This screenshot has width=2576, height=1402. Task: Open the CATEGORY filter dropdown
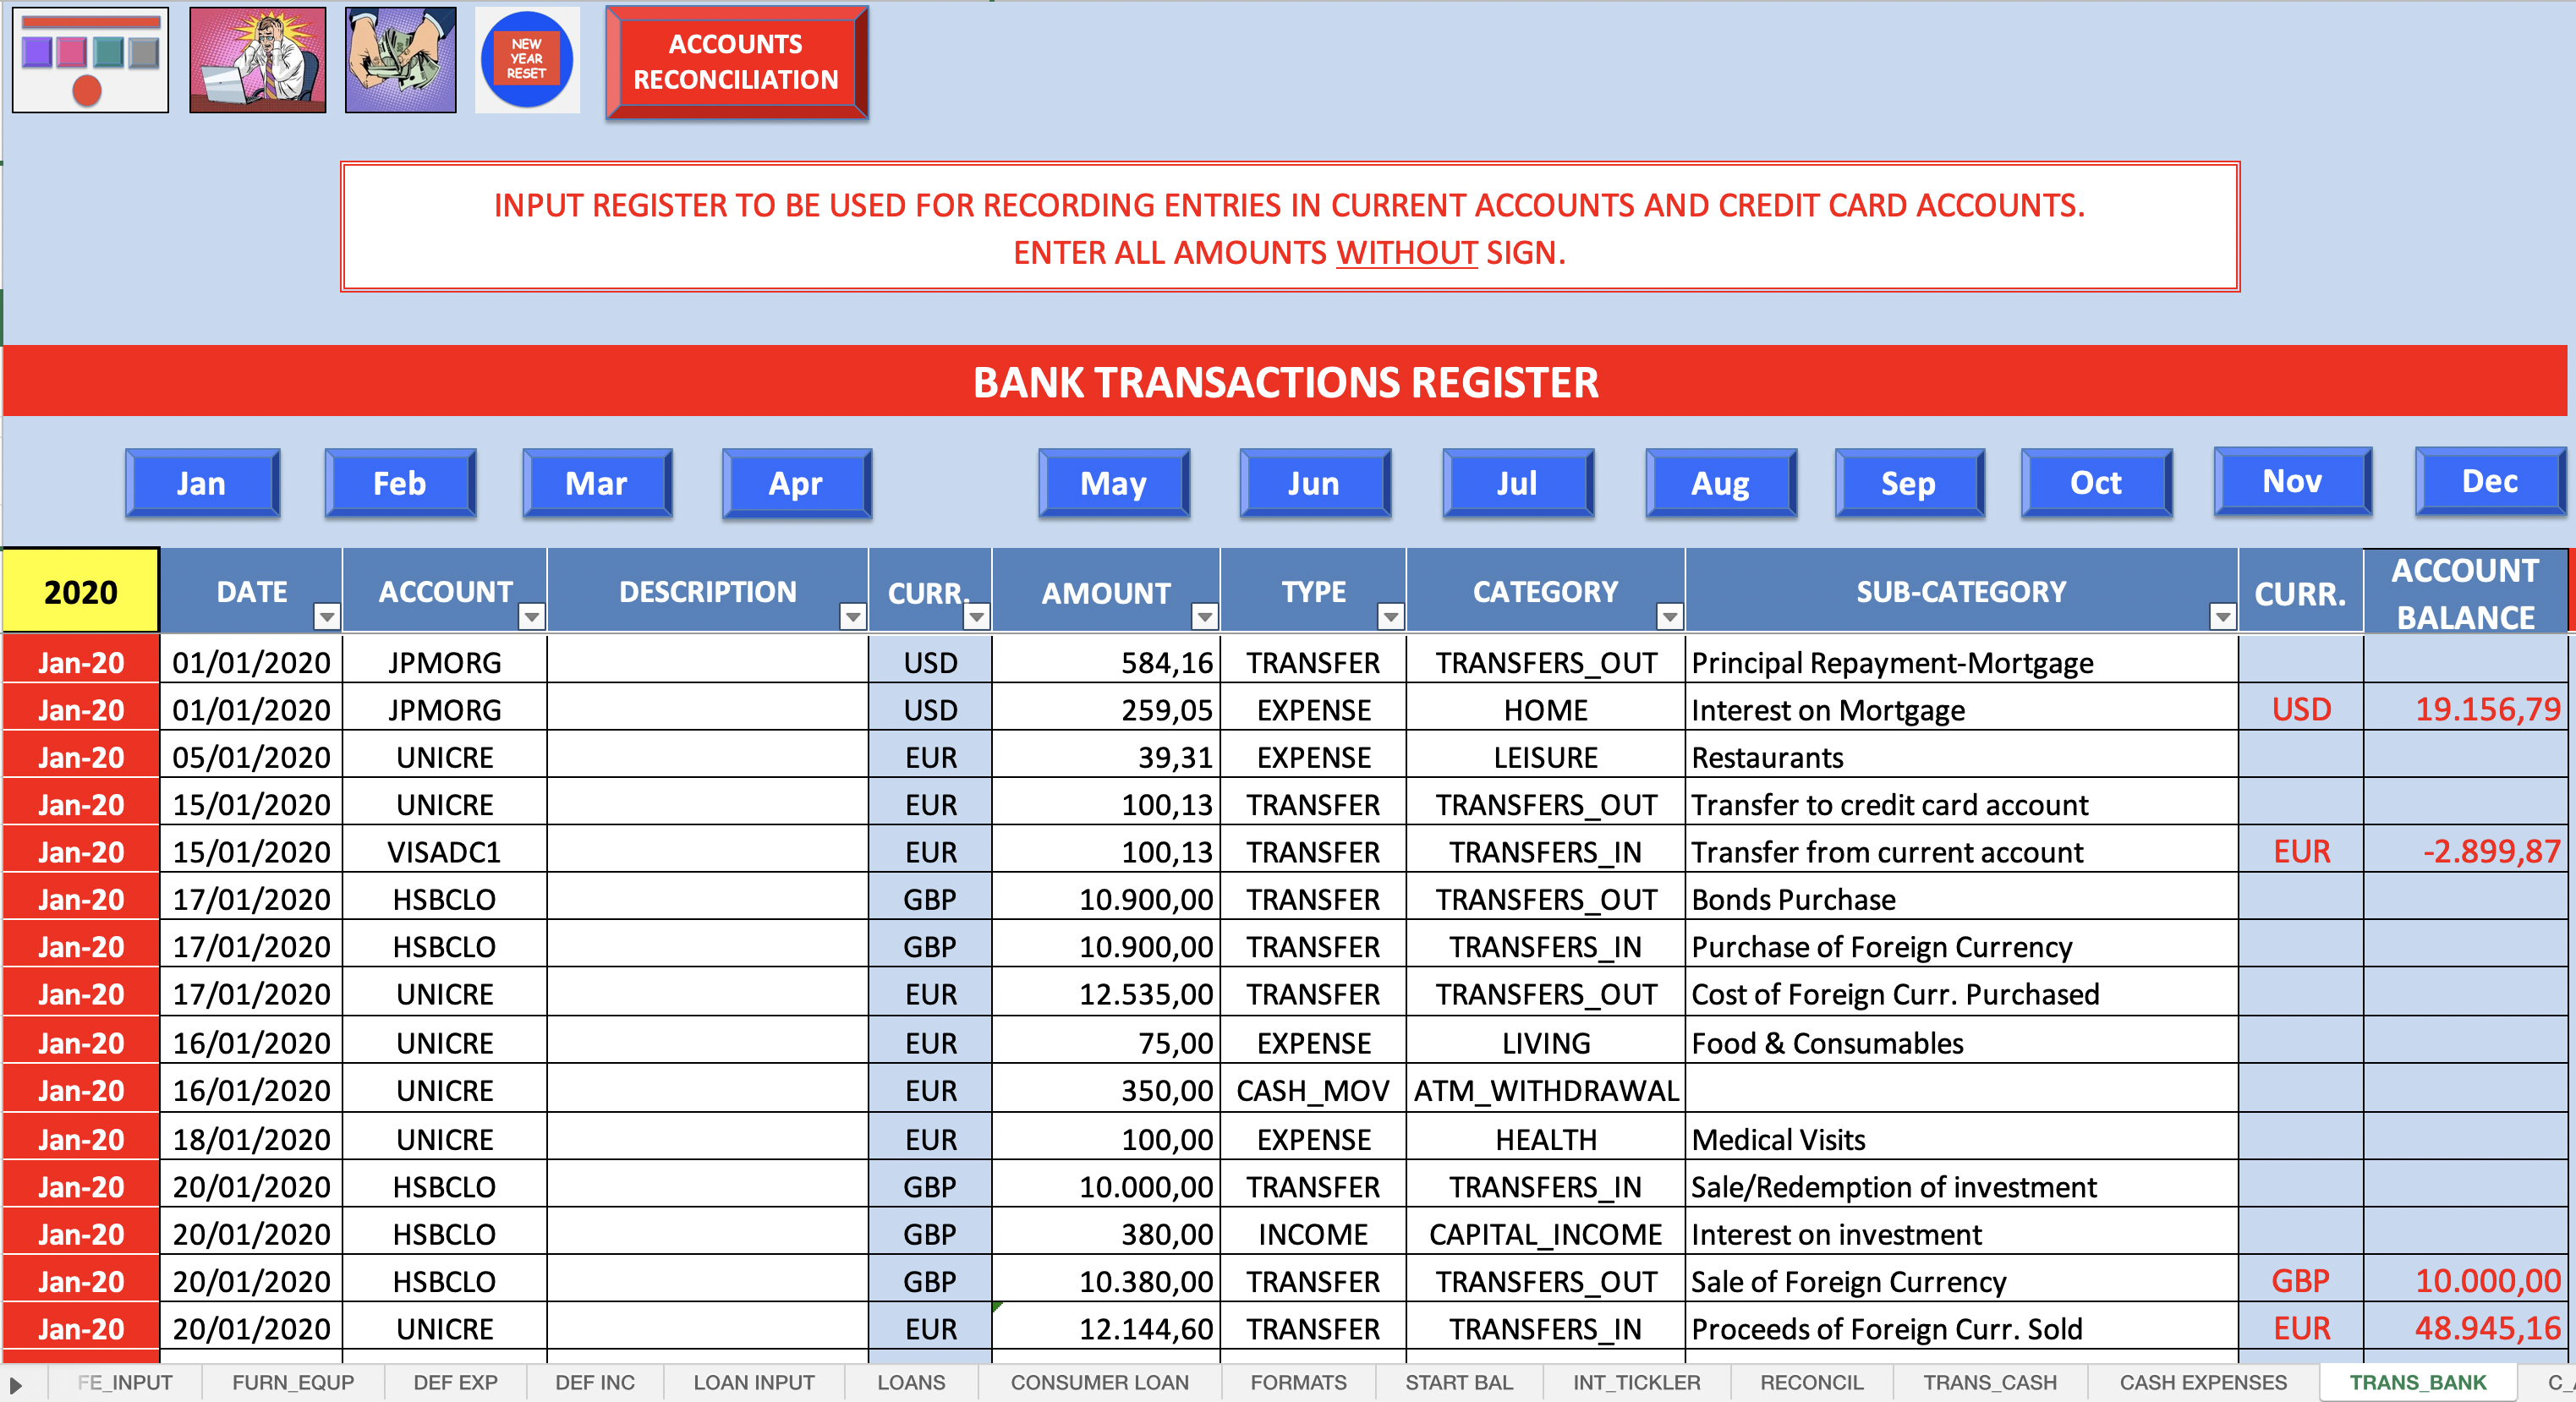coord(1670,616)
